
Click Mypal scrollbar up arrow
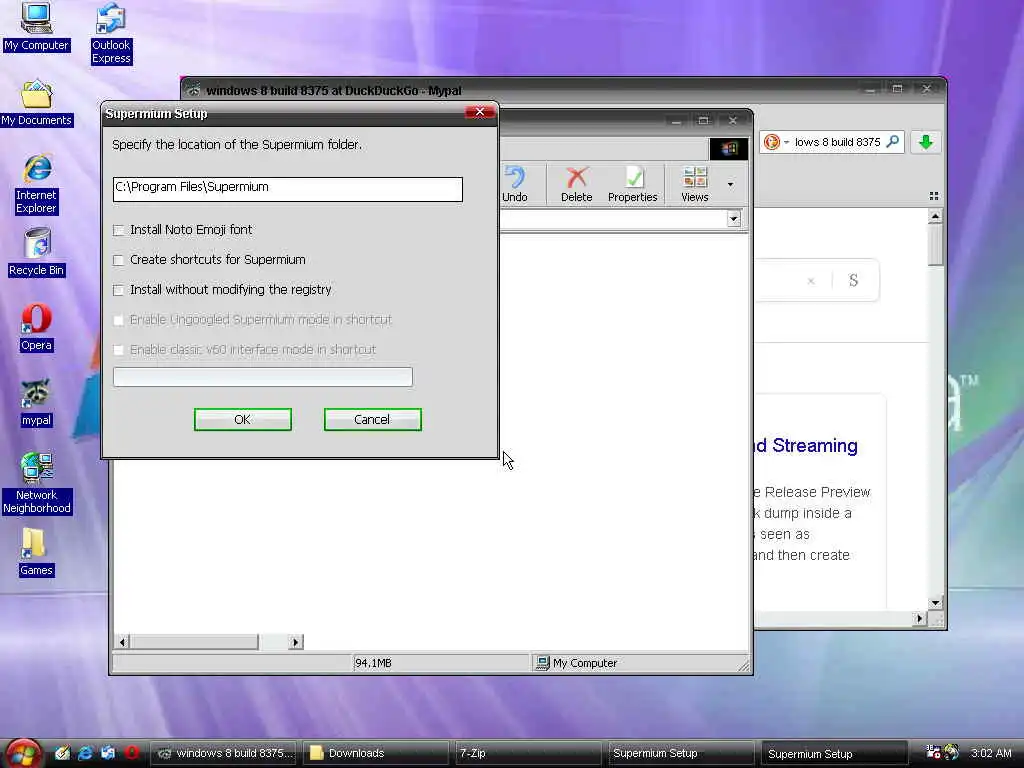tap(935, 216)
